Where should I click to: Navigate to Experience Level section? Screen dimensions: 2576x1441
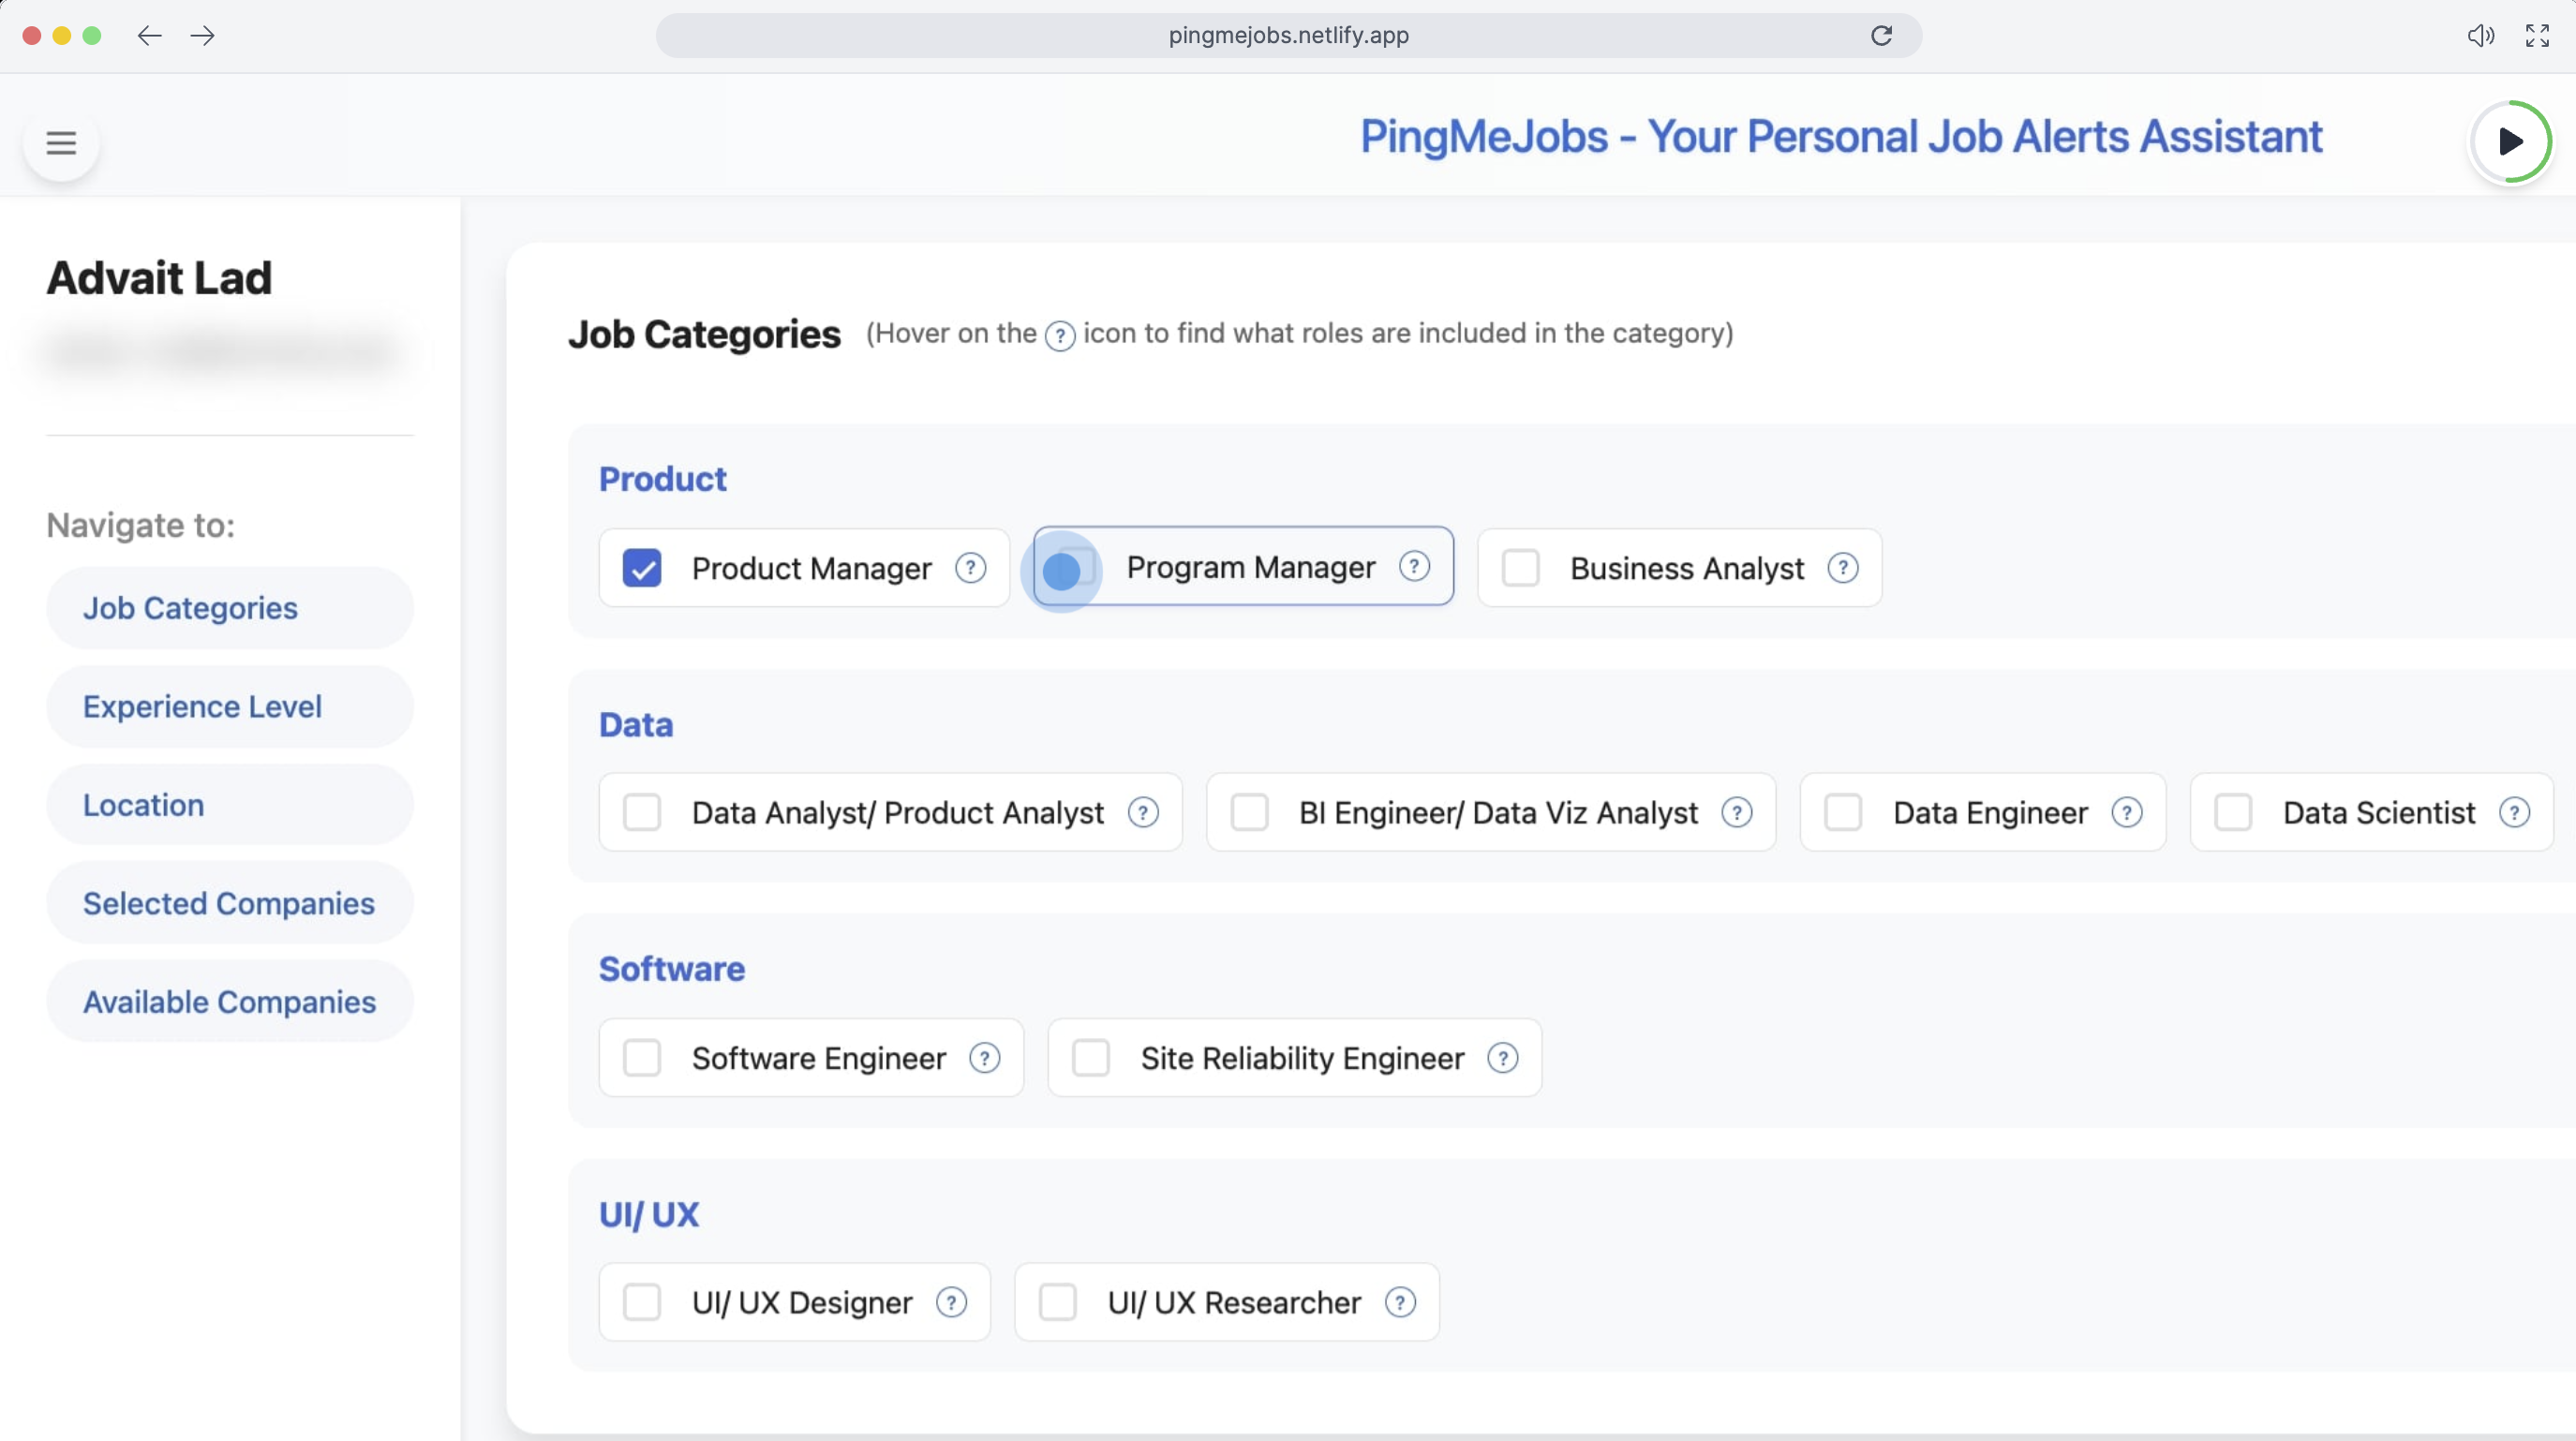[x=230, y=707]
